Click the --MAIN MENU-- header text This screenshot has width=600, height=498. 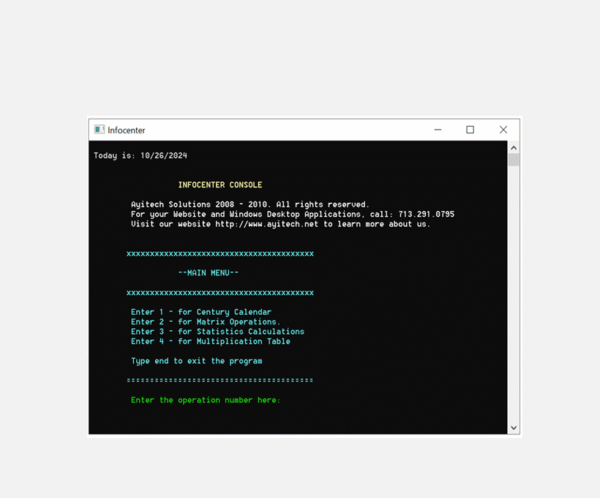(208, 272)
